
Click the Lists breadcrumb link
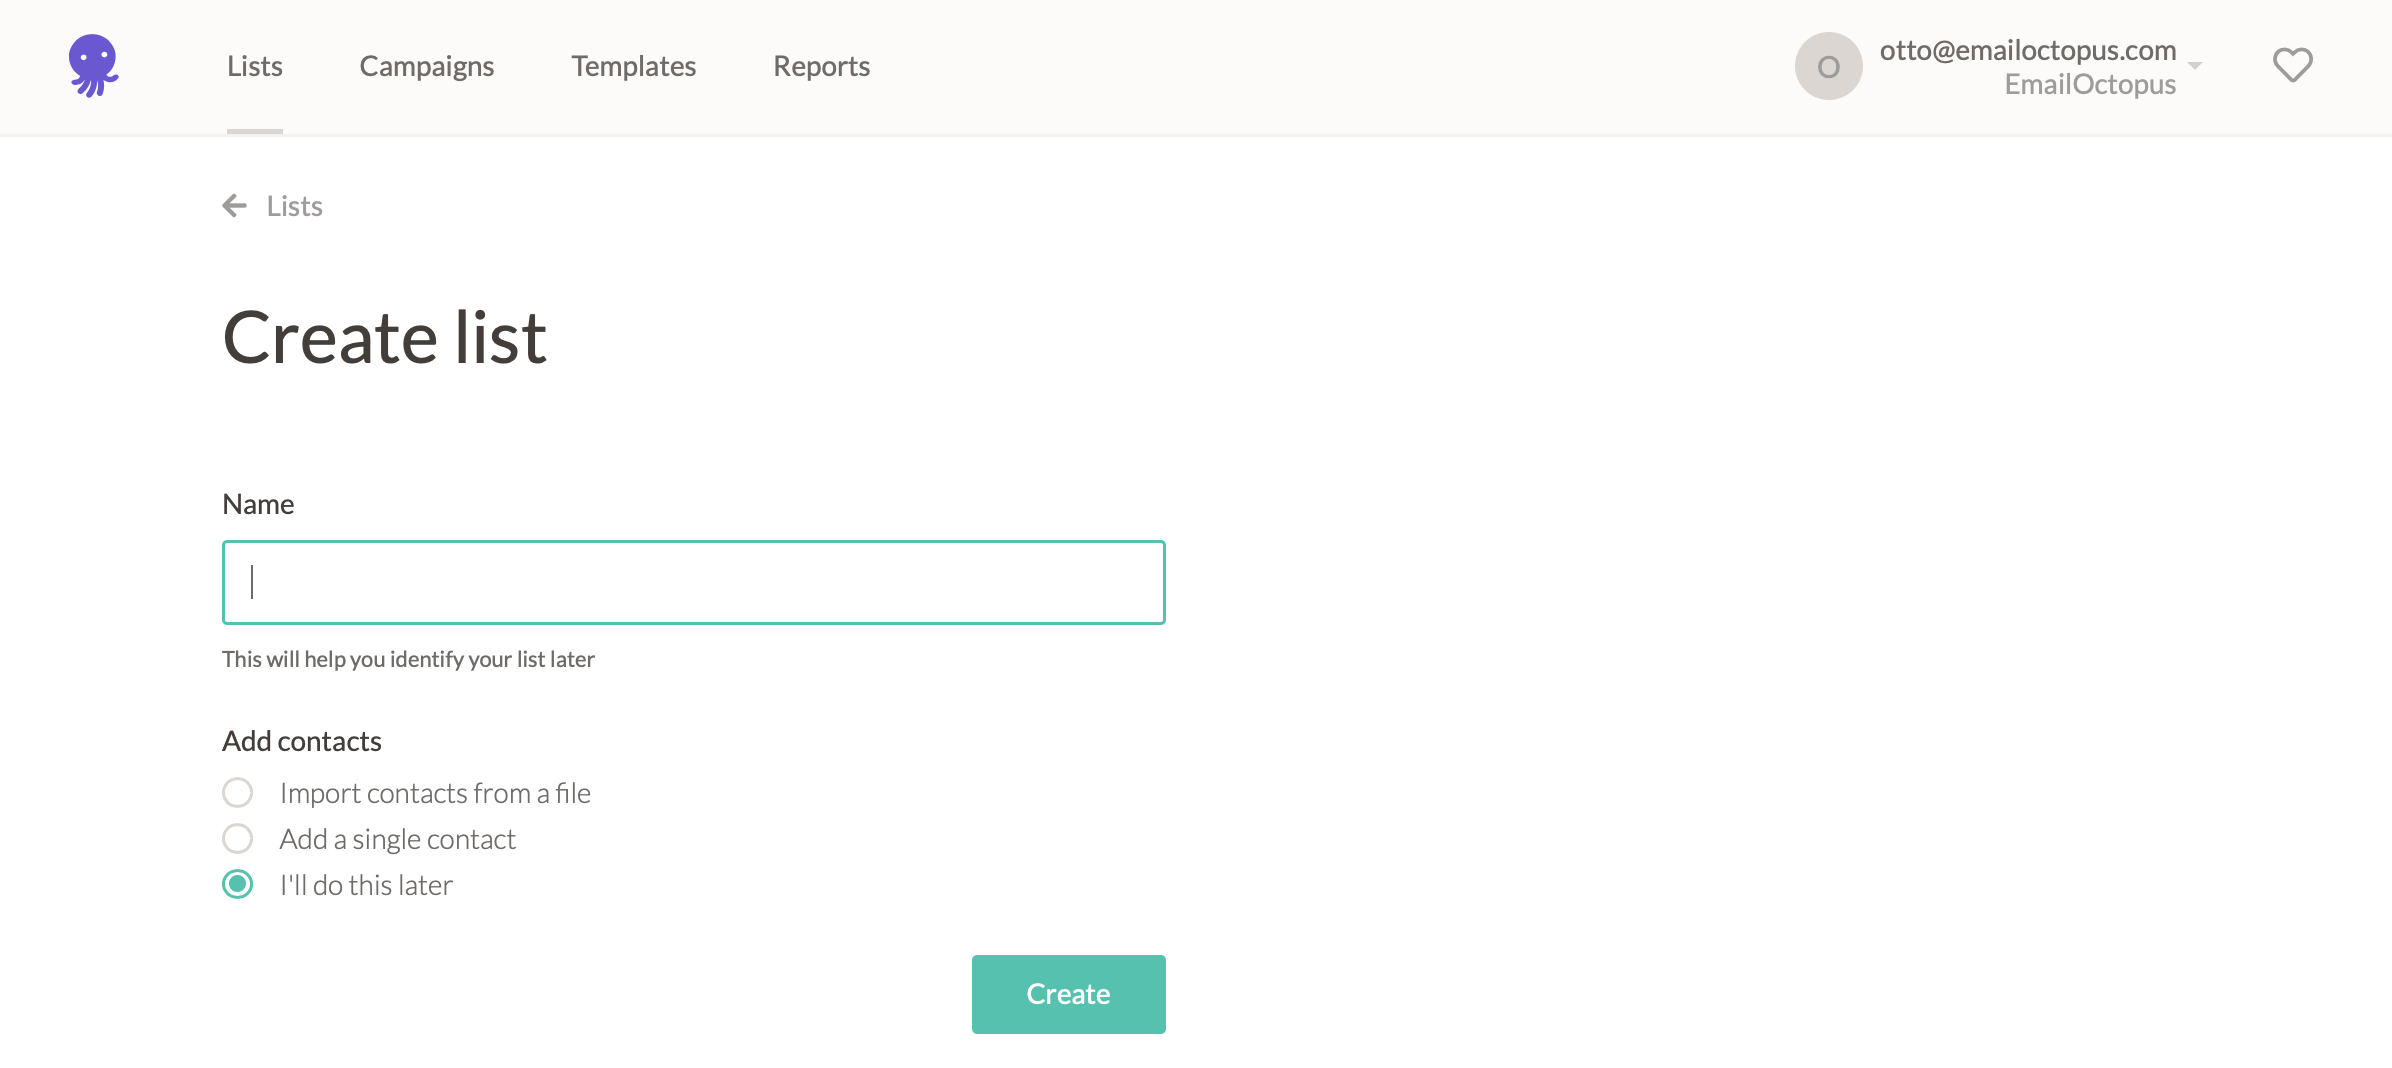coord(294,206)
